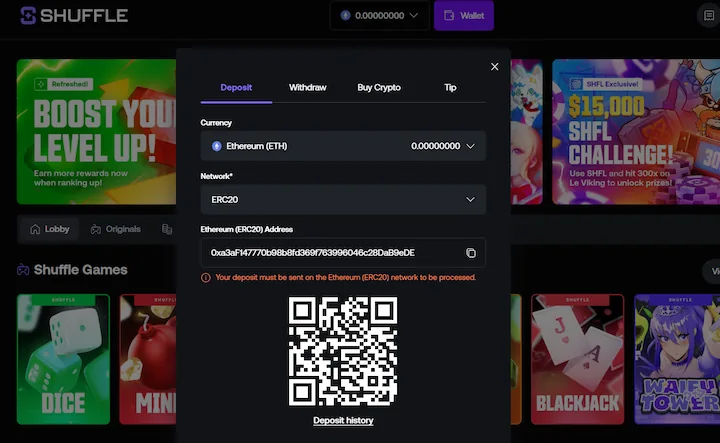Click the Ethereum address field

tap(330, 253)
